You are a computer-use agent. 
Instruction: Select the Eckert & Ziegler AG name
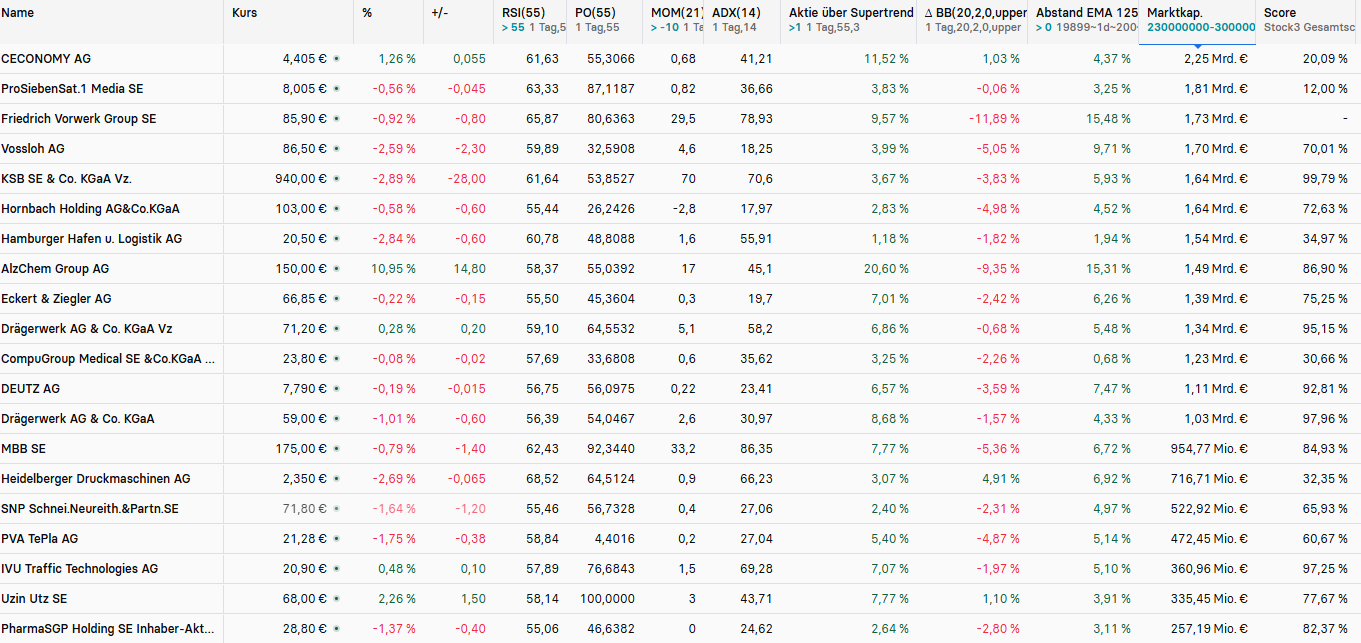57,299
